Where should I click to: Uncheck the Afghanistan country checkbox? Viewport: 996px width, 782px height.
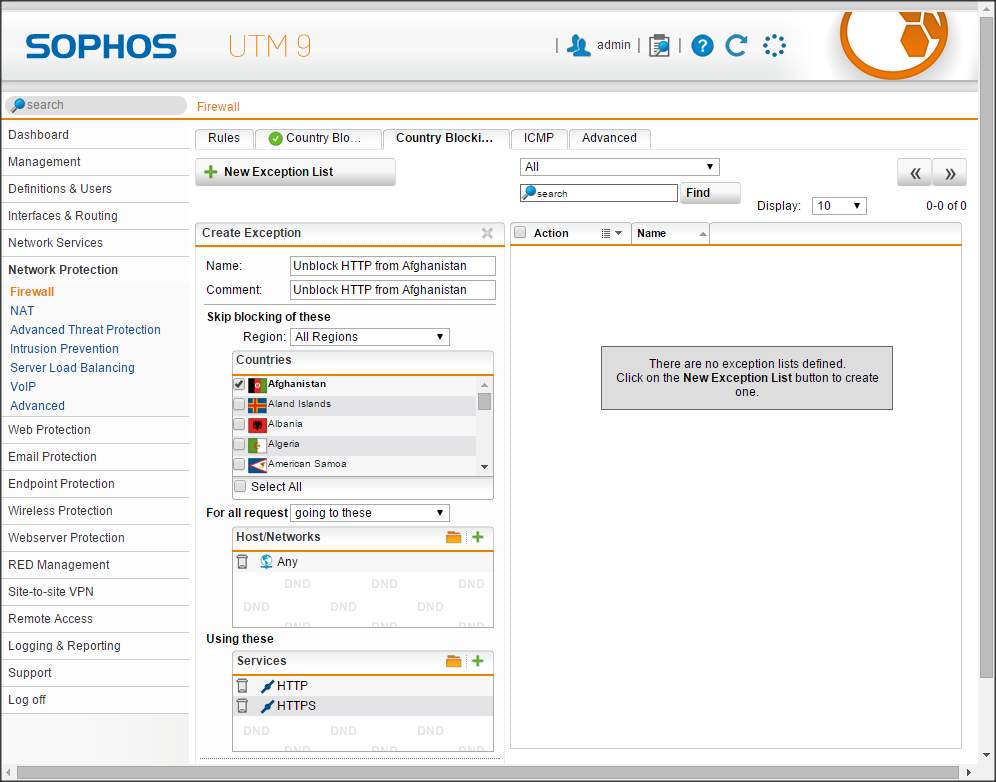tap(239, 384)
